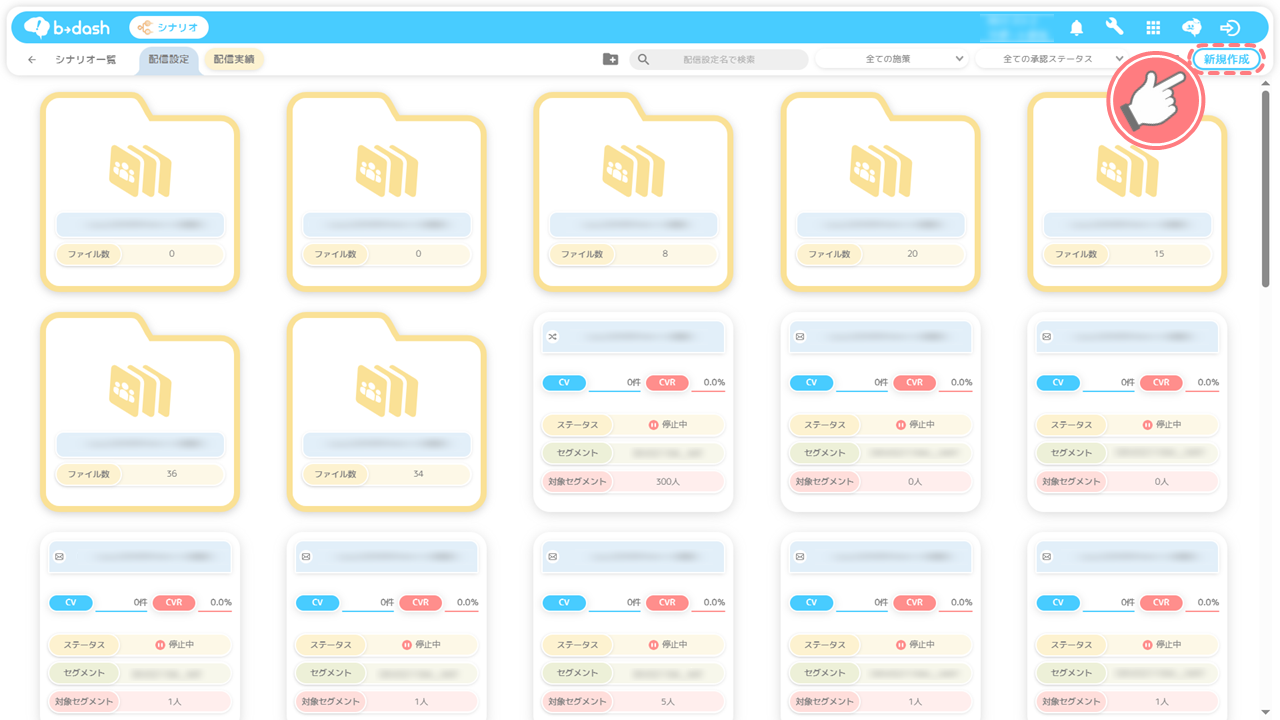Click the logout arrow icon

point(1230,28)
